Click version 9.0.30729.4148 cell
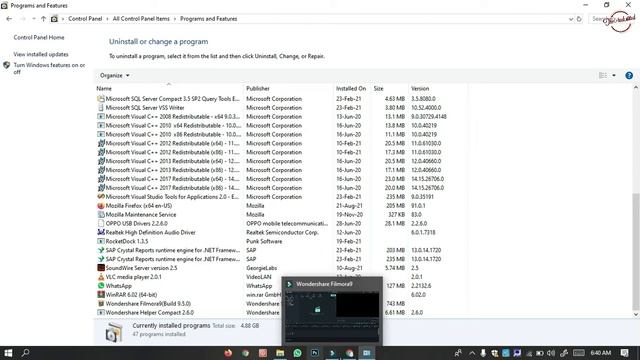This screenshot has height=360, width=640. coord(429,117)
